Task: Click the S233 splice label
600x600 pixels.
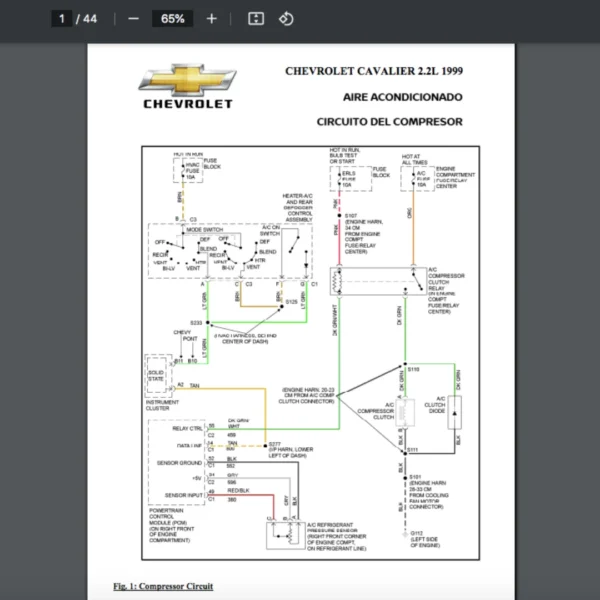Action: [x=196, y=323]
